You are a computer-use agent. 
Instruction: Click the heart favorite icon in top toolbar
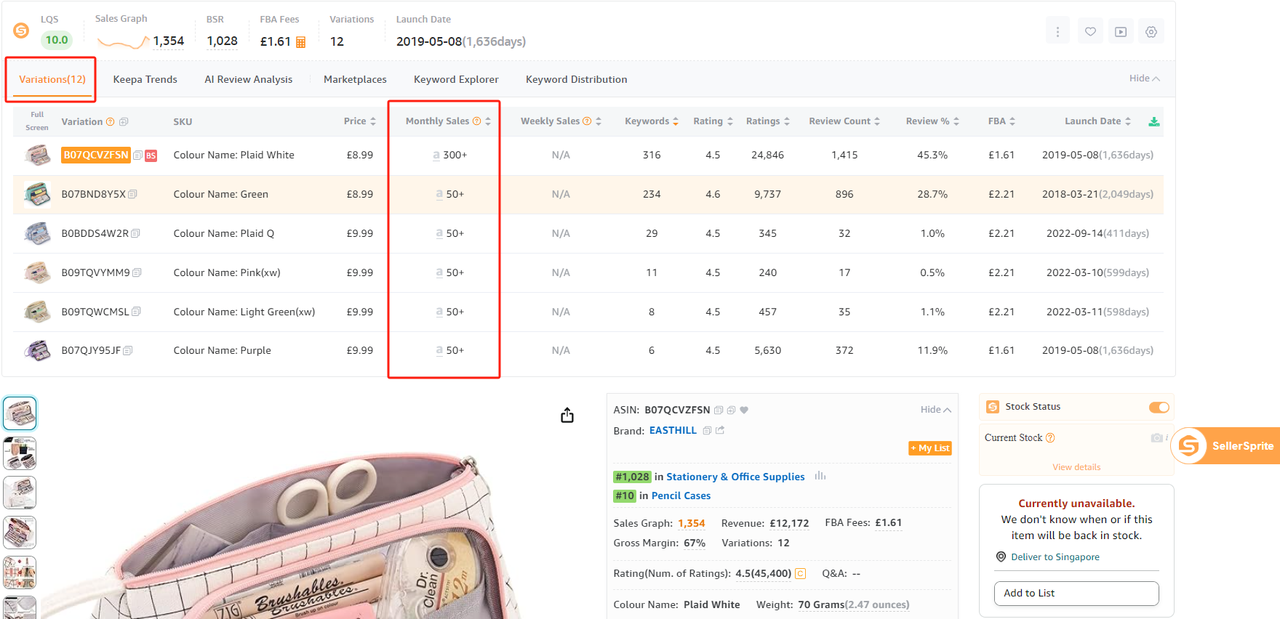(1090, 32)
